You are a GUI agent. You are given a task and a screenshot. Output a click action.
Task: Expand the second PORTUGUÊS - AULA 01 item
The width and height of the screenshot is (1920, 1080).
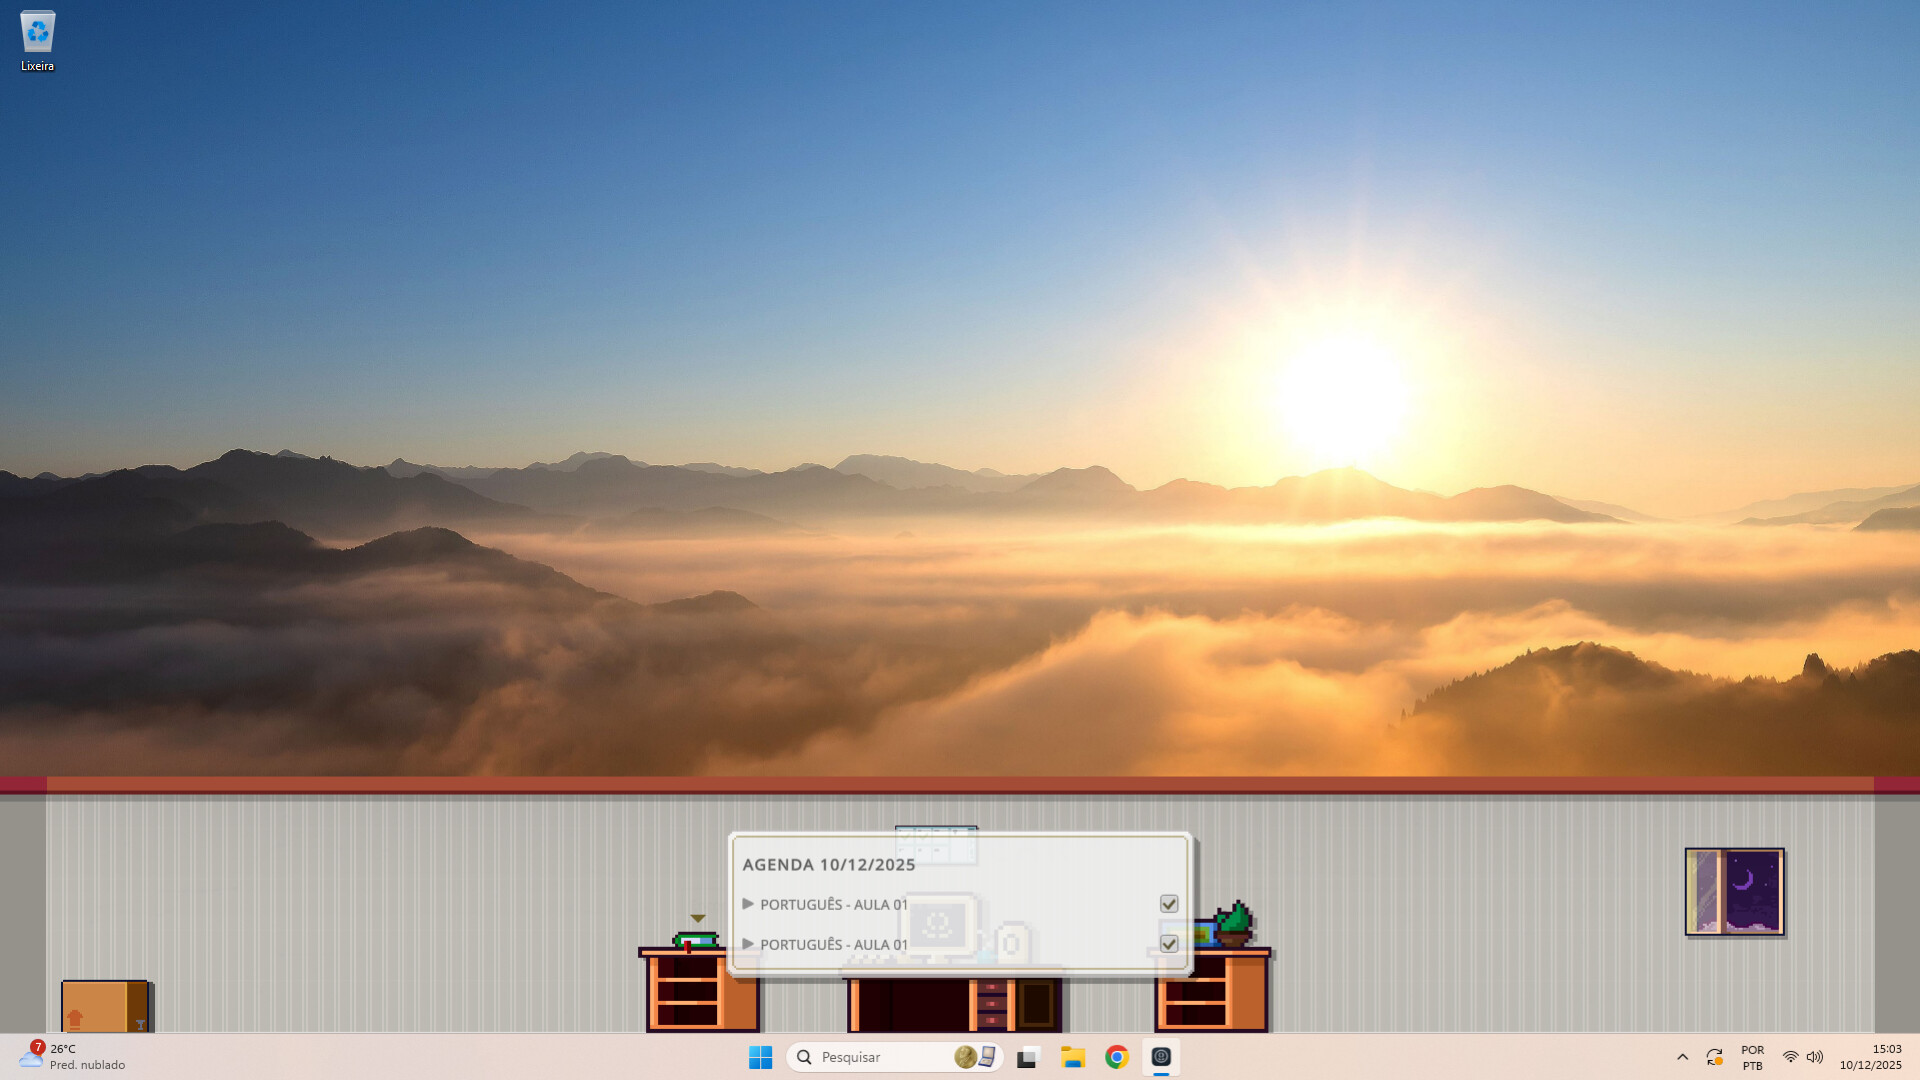pyautogui.click(x=748, y=943)
